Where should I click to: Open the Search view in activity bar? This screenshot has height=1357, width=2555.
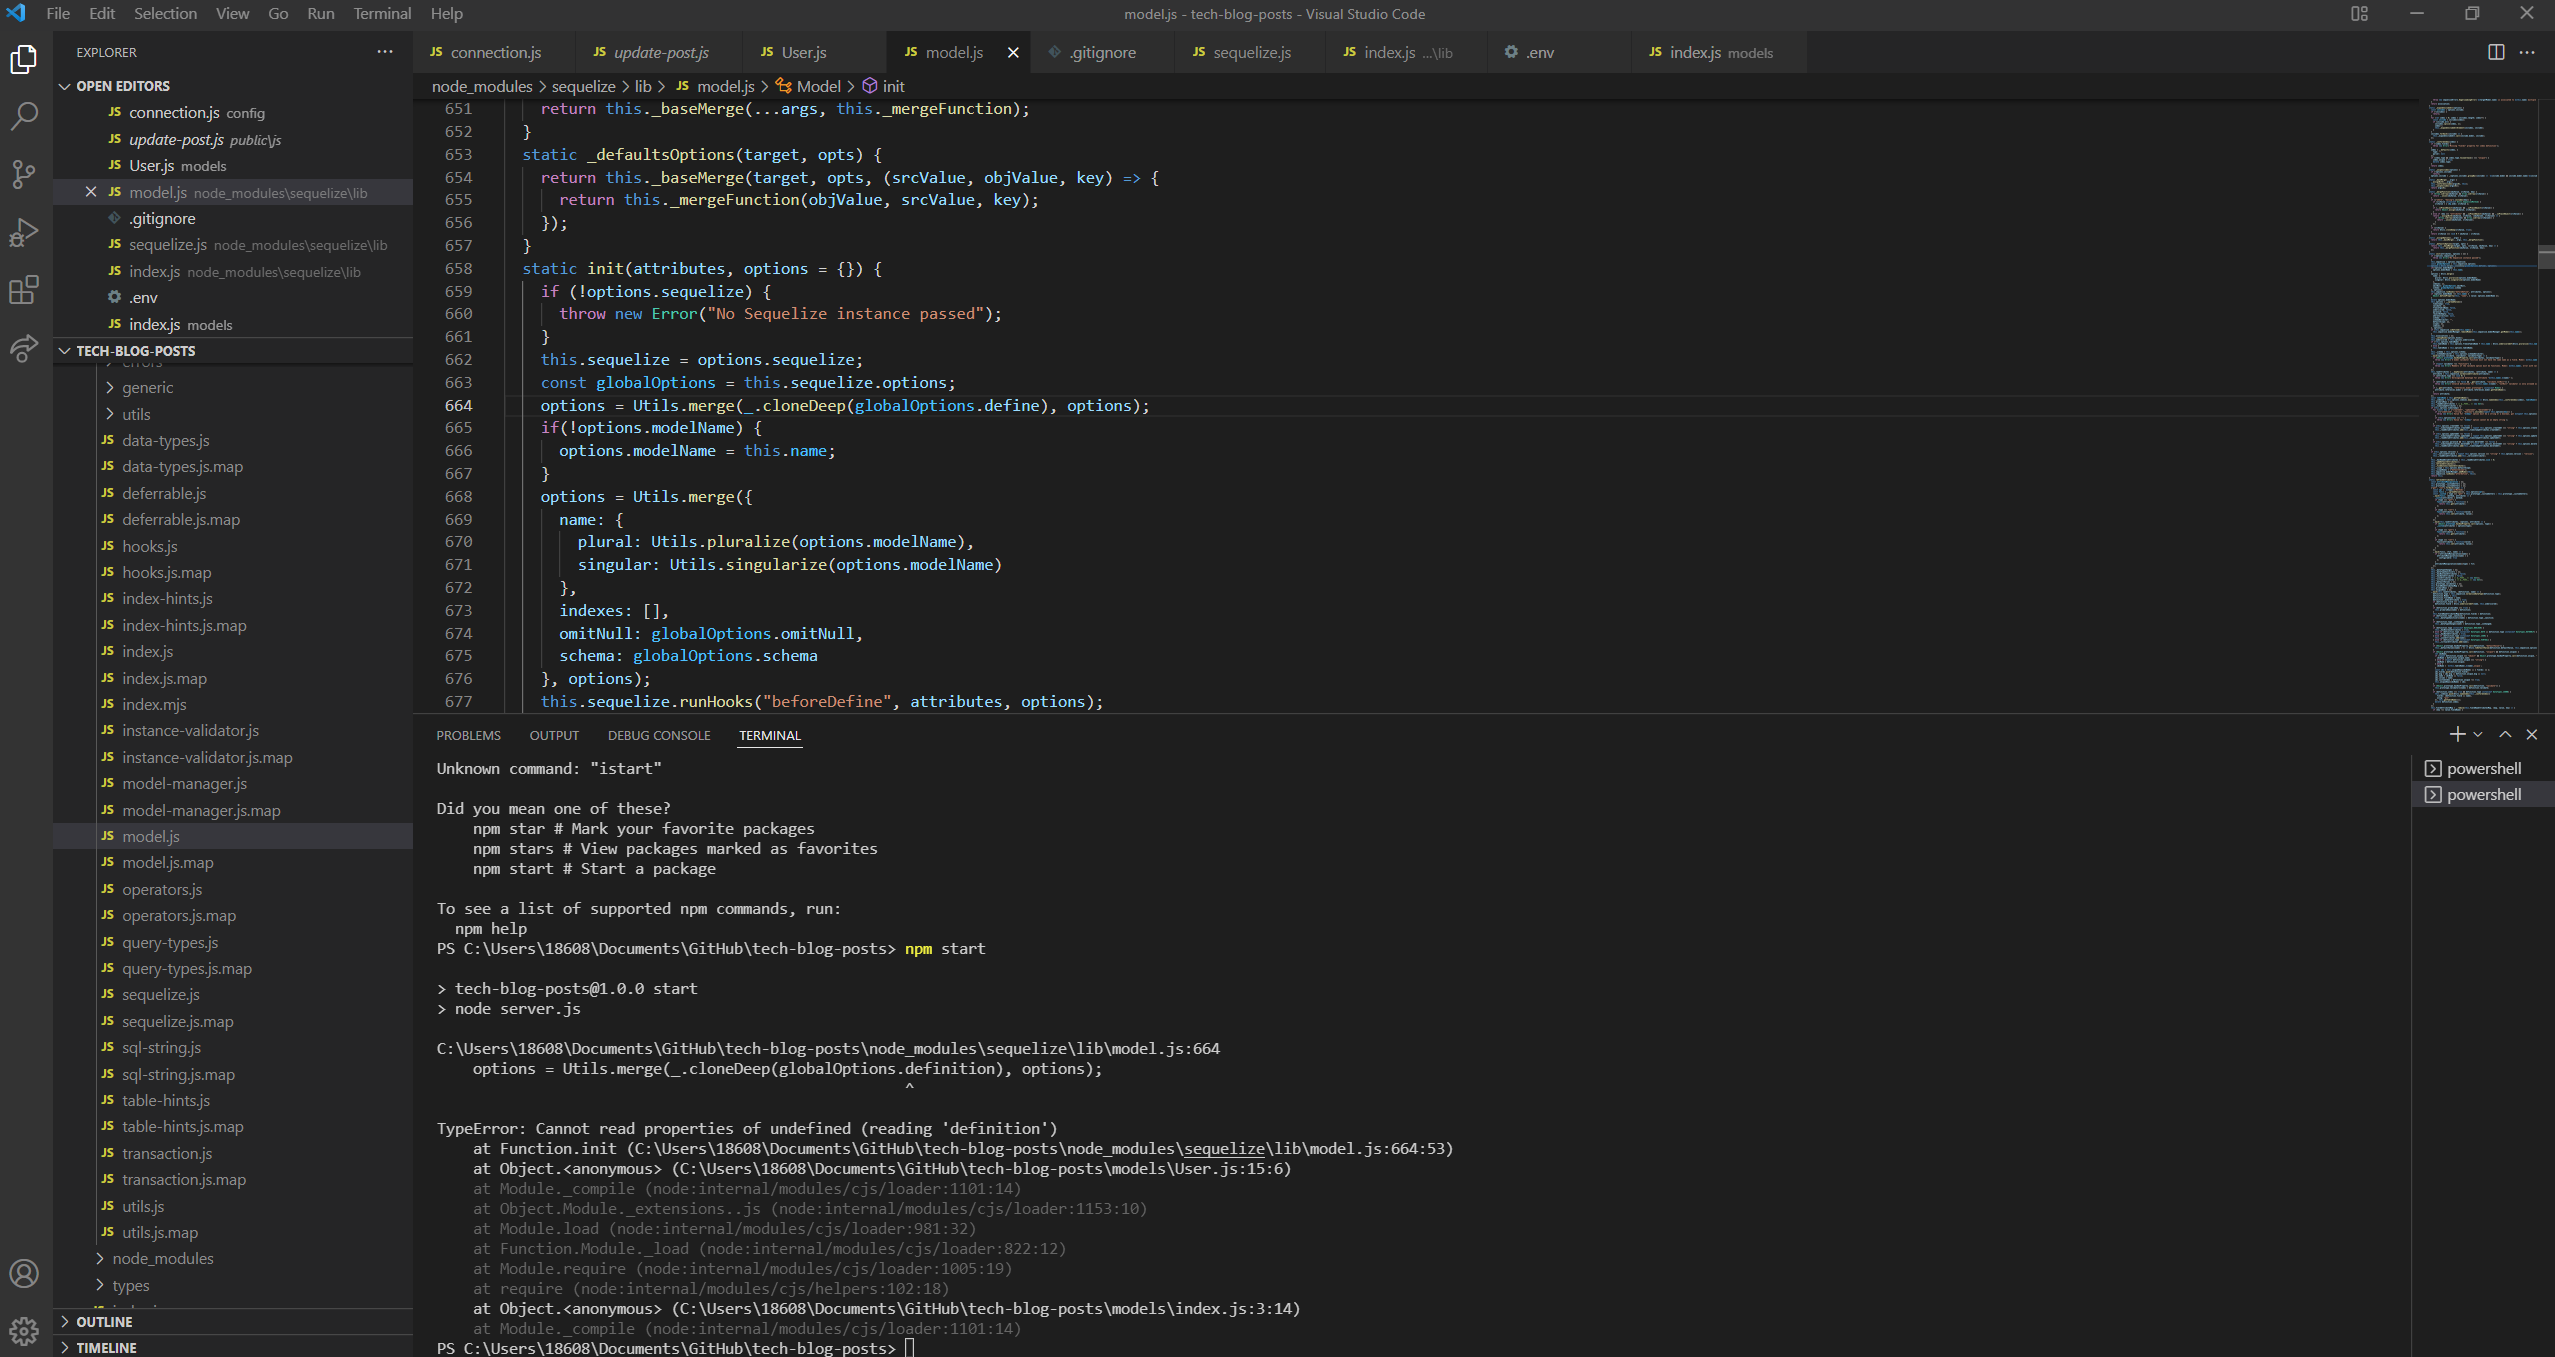pos(24,117)
